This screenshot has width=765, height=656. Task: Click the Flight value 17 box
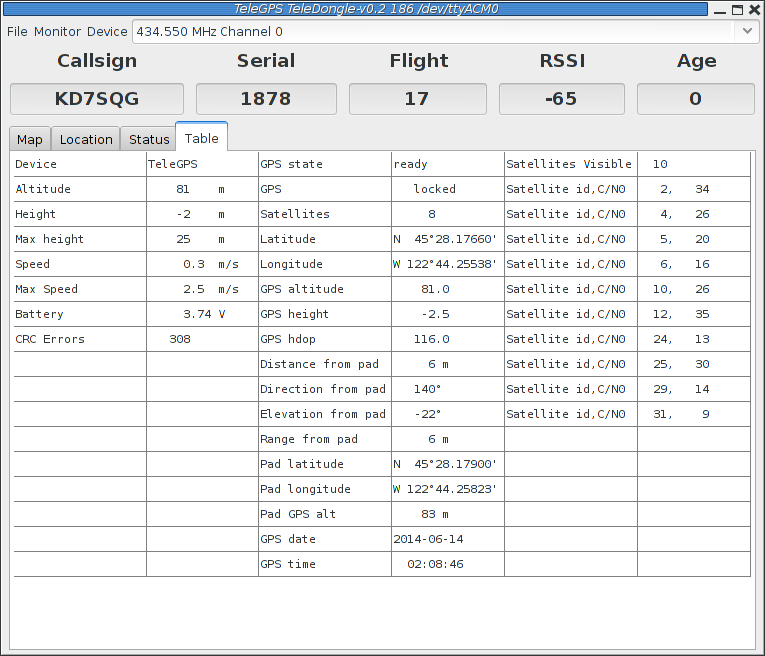pos(417,99)
